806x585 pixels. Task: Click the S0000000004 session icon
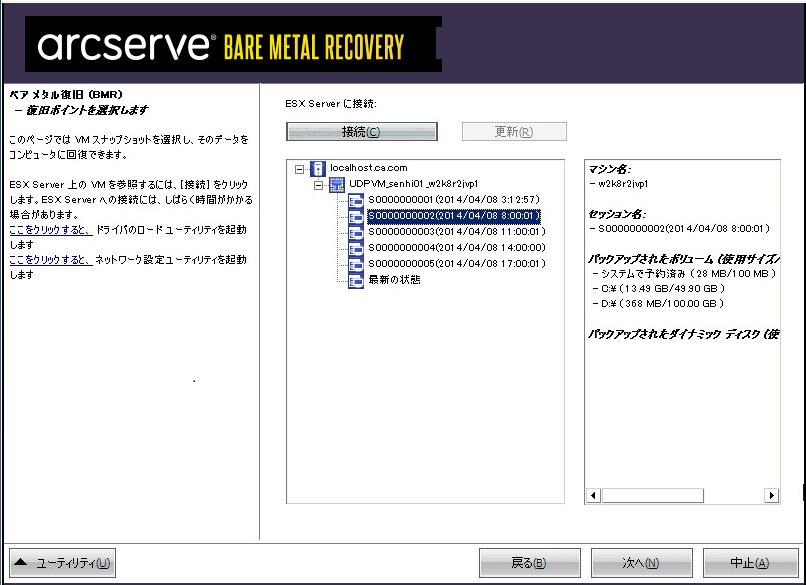[356, 248]
